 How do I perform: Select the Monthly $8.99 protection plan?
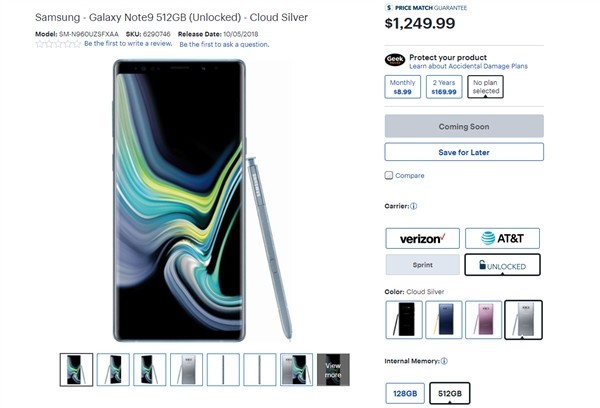[402, 88]
